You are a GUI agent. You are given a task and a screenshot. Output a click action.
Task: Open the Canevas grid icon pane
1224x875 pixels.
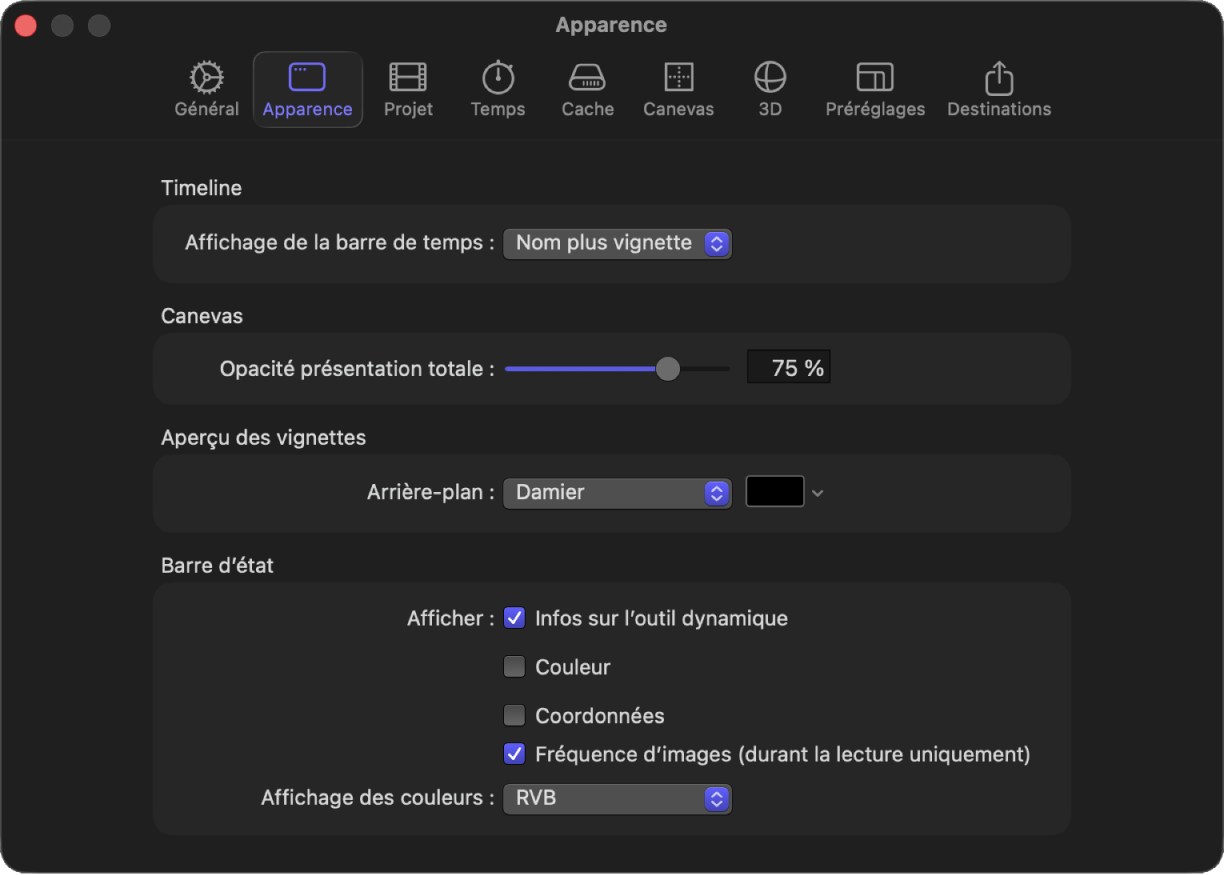[679, 77]
